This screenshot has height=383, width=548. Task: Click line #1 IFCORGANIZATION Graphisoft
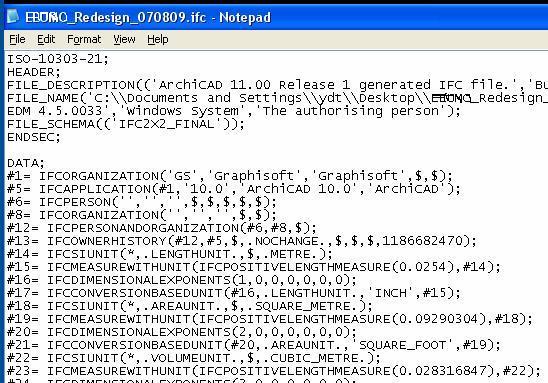(x=230, y=176)
